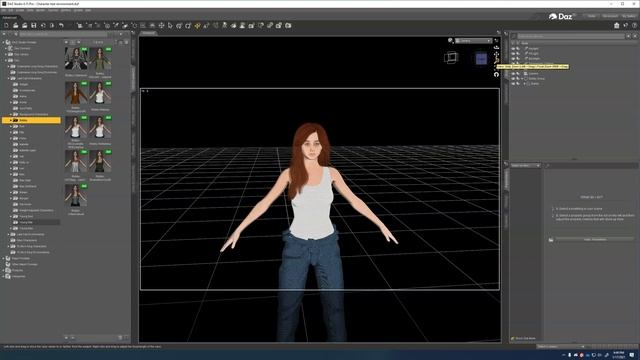Viewport: 640px width, 360px height.
Task: Click the yellow highlighted active tool icon
Action: pyautogui.click(x=197, y=25)
